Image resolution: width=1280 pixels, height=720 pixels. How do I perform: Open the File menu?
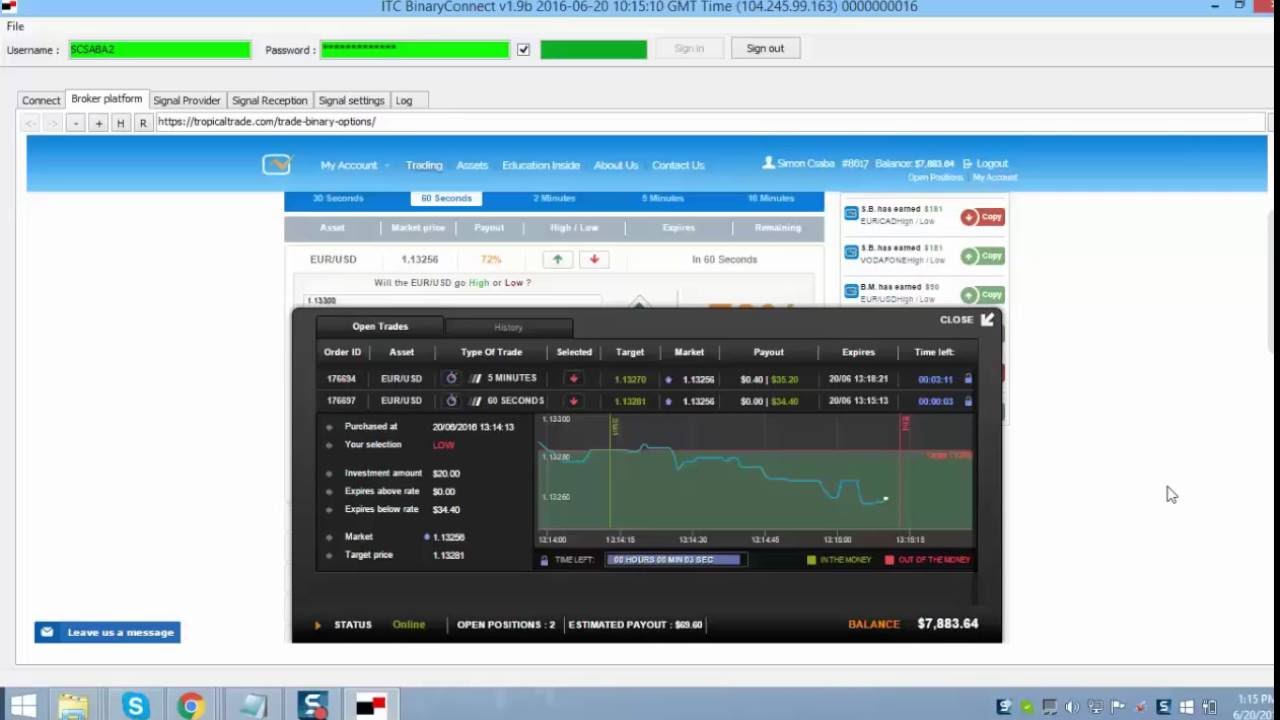click(x=15, y=27)
